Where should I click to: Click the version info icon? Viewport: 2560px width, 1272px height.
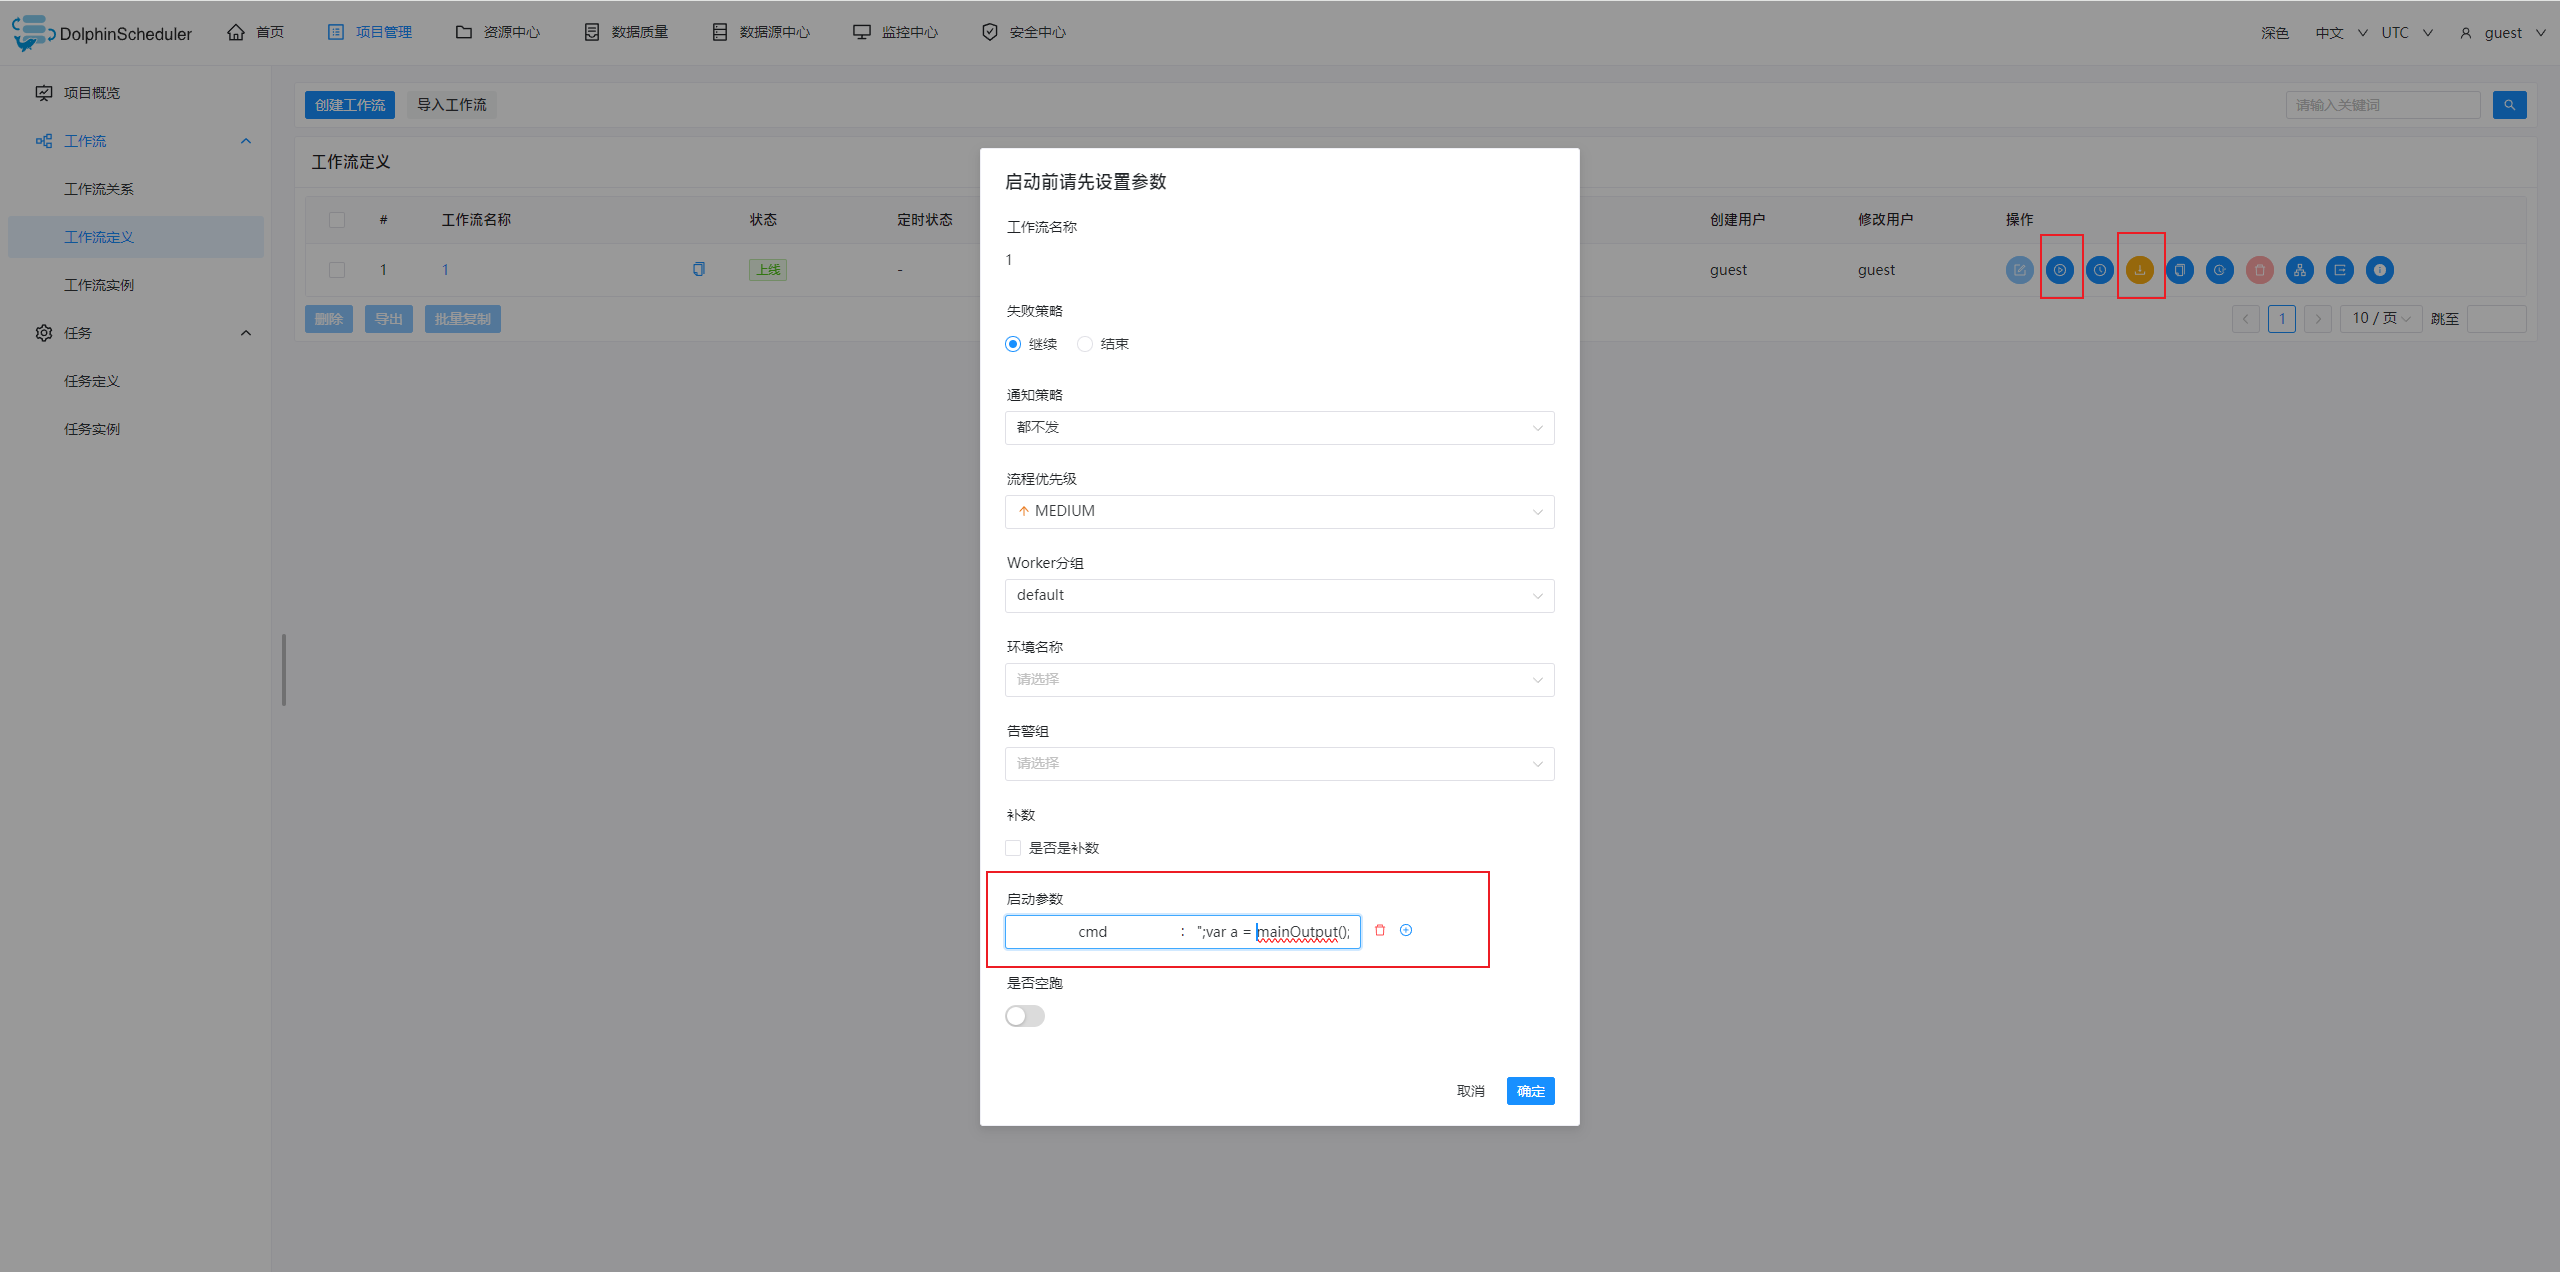pyautogui.click(x=2379, y=270)
